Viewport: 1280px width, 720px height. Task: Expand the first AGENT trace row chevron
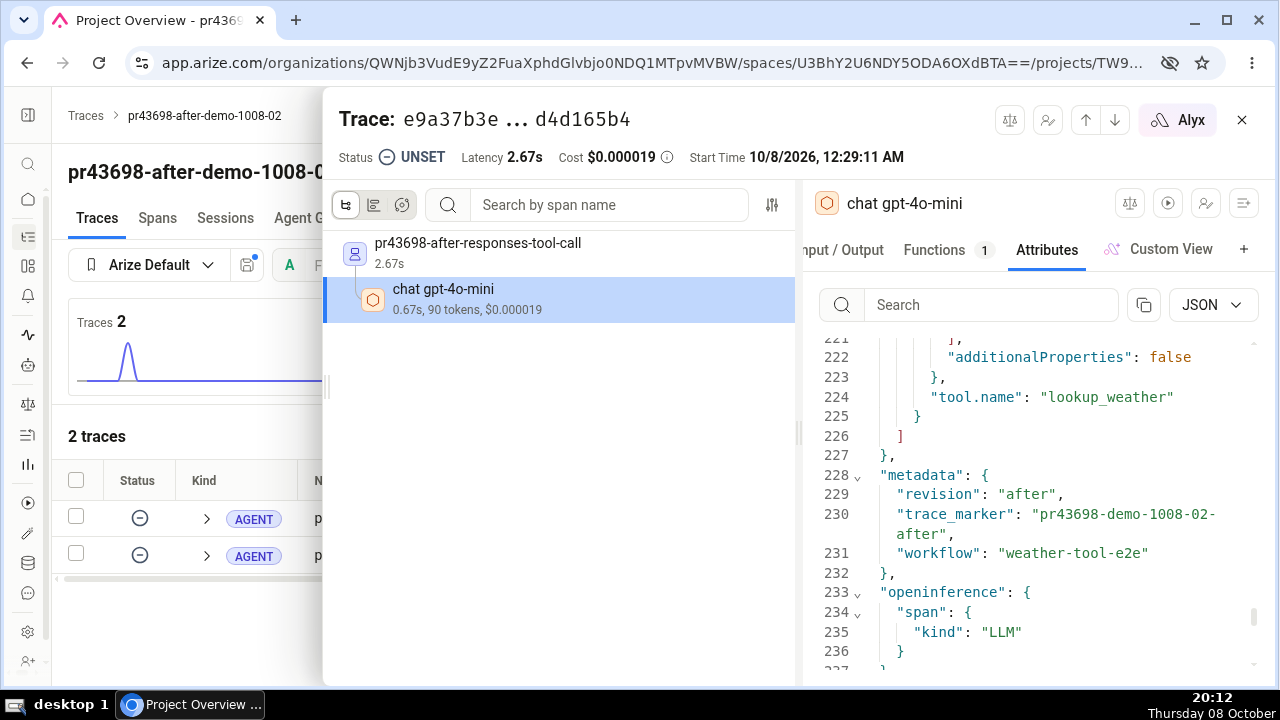pos(207,519)
